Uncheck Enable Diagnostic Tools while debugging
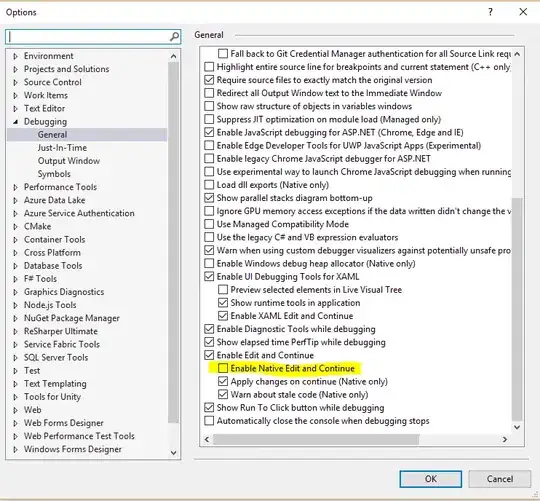This screenshot has height=501, width=540. (x=209, y=329)
